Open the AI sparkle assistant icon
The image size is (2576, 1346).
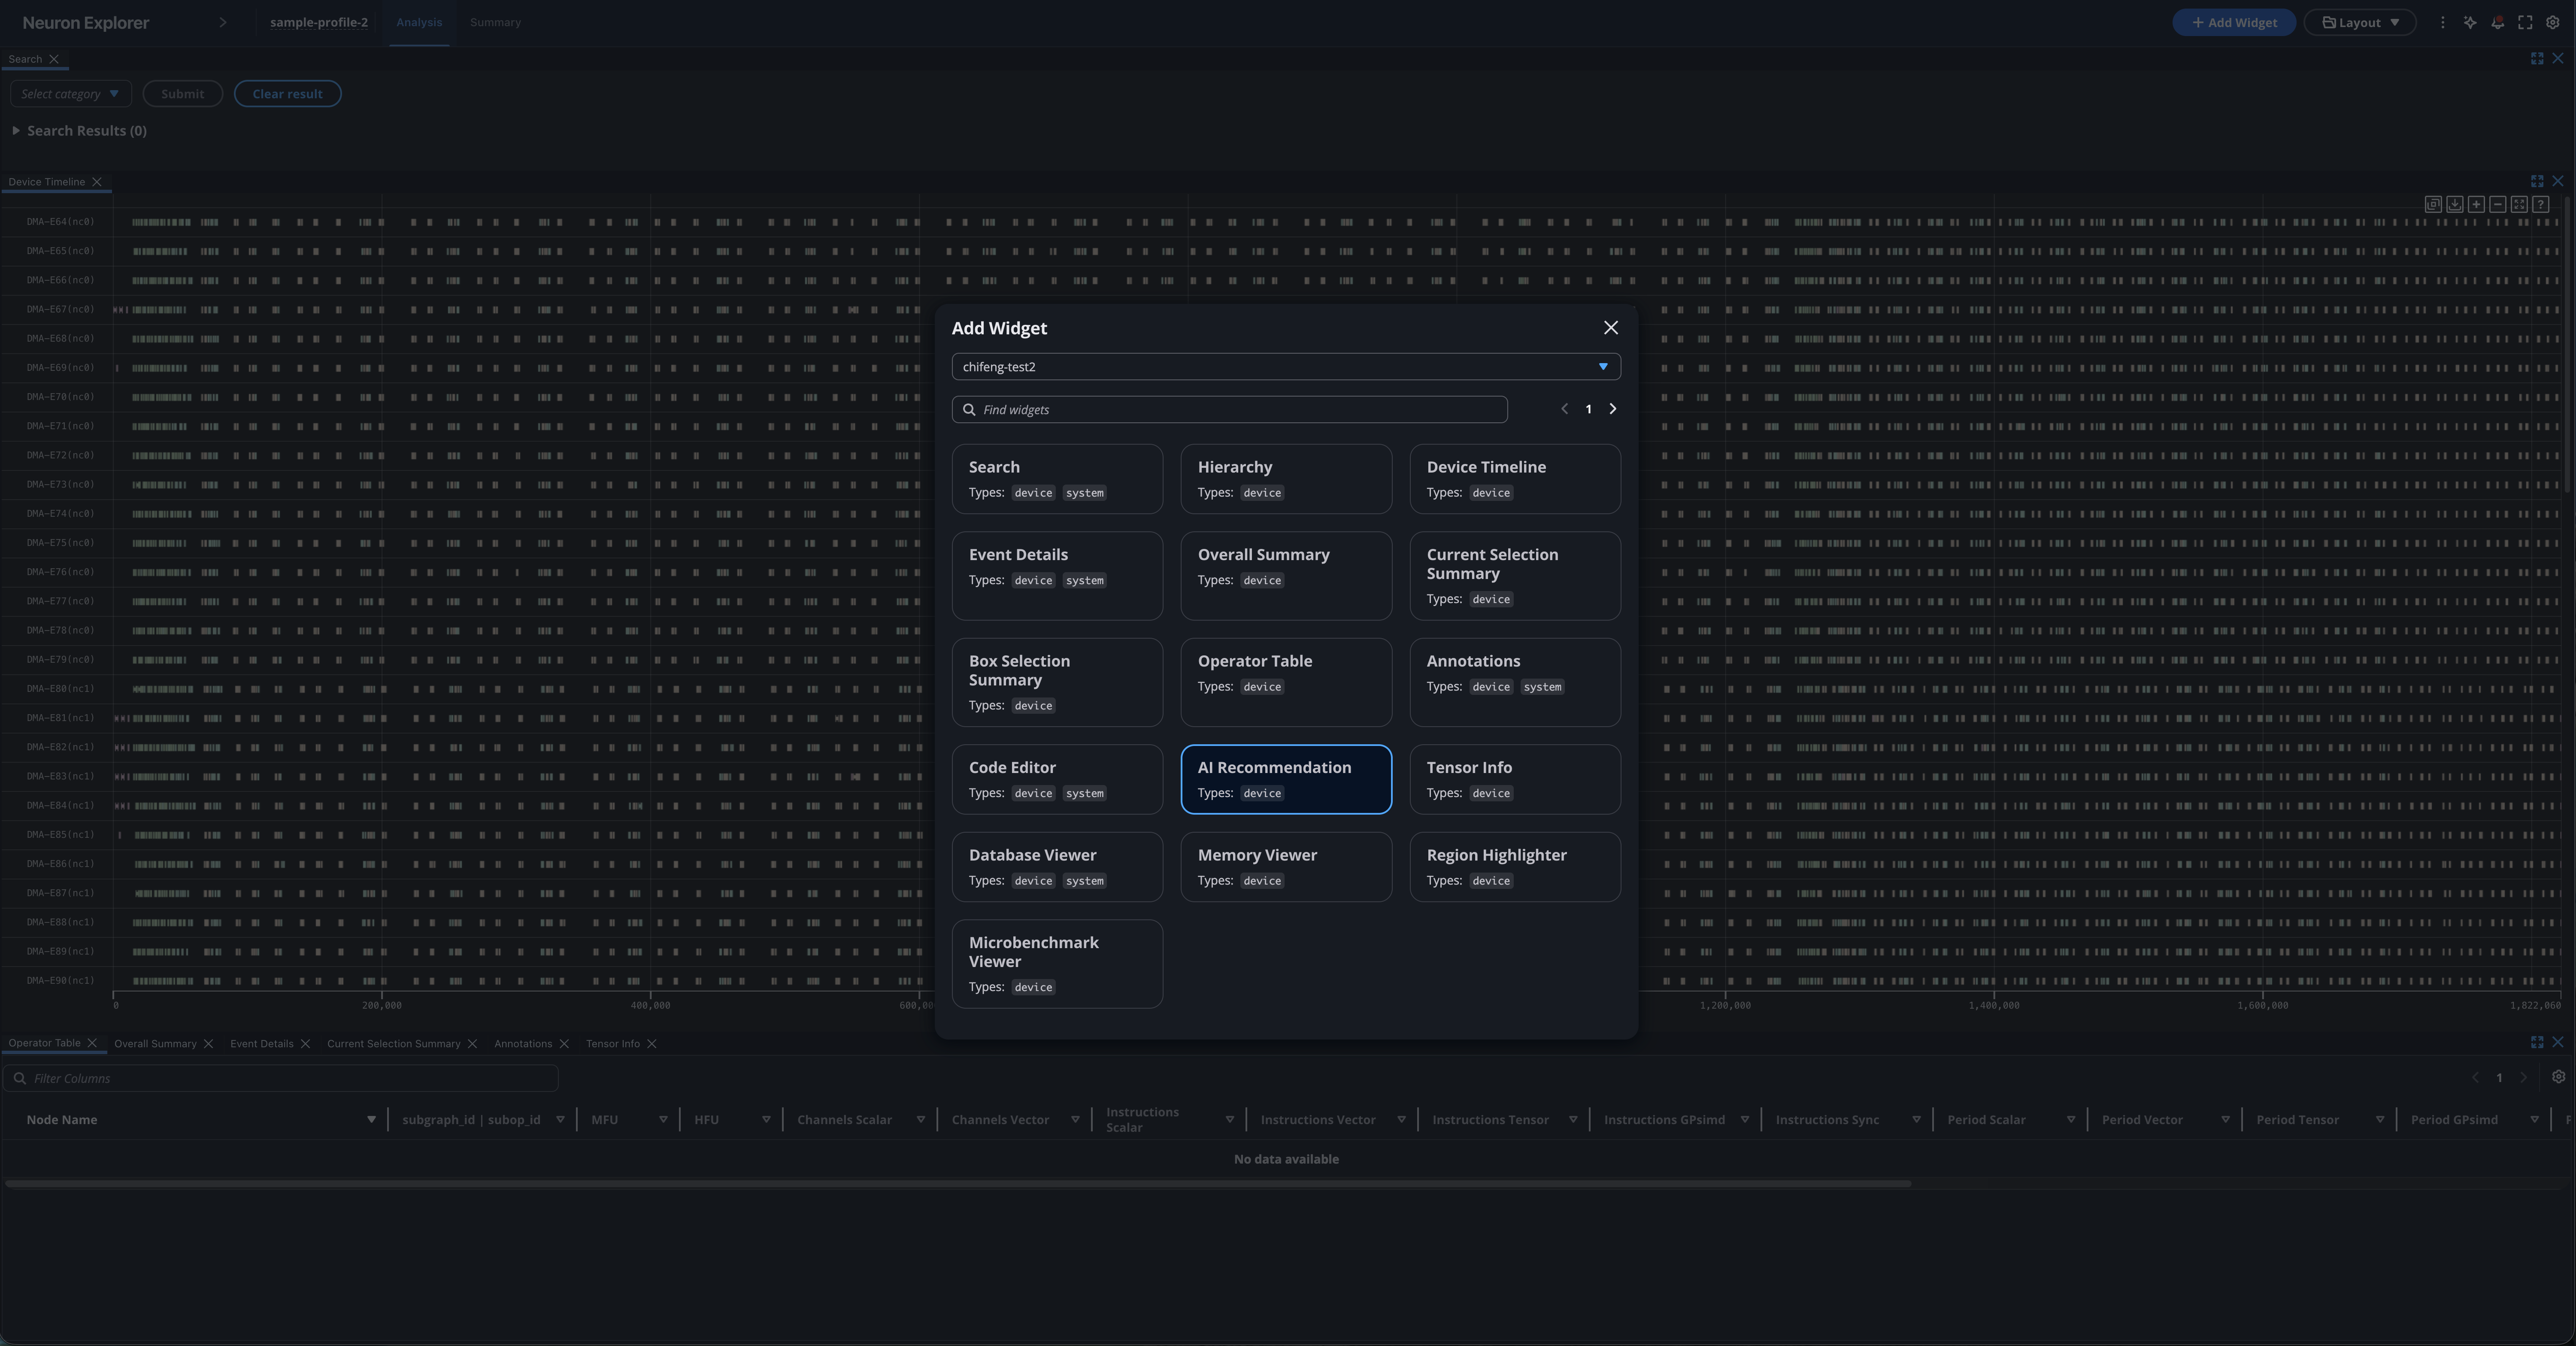click(x=2470, y=22)
